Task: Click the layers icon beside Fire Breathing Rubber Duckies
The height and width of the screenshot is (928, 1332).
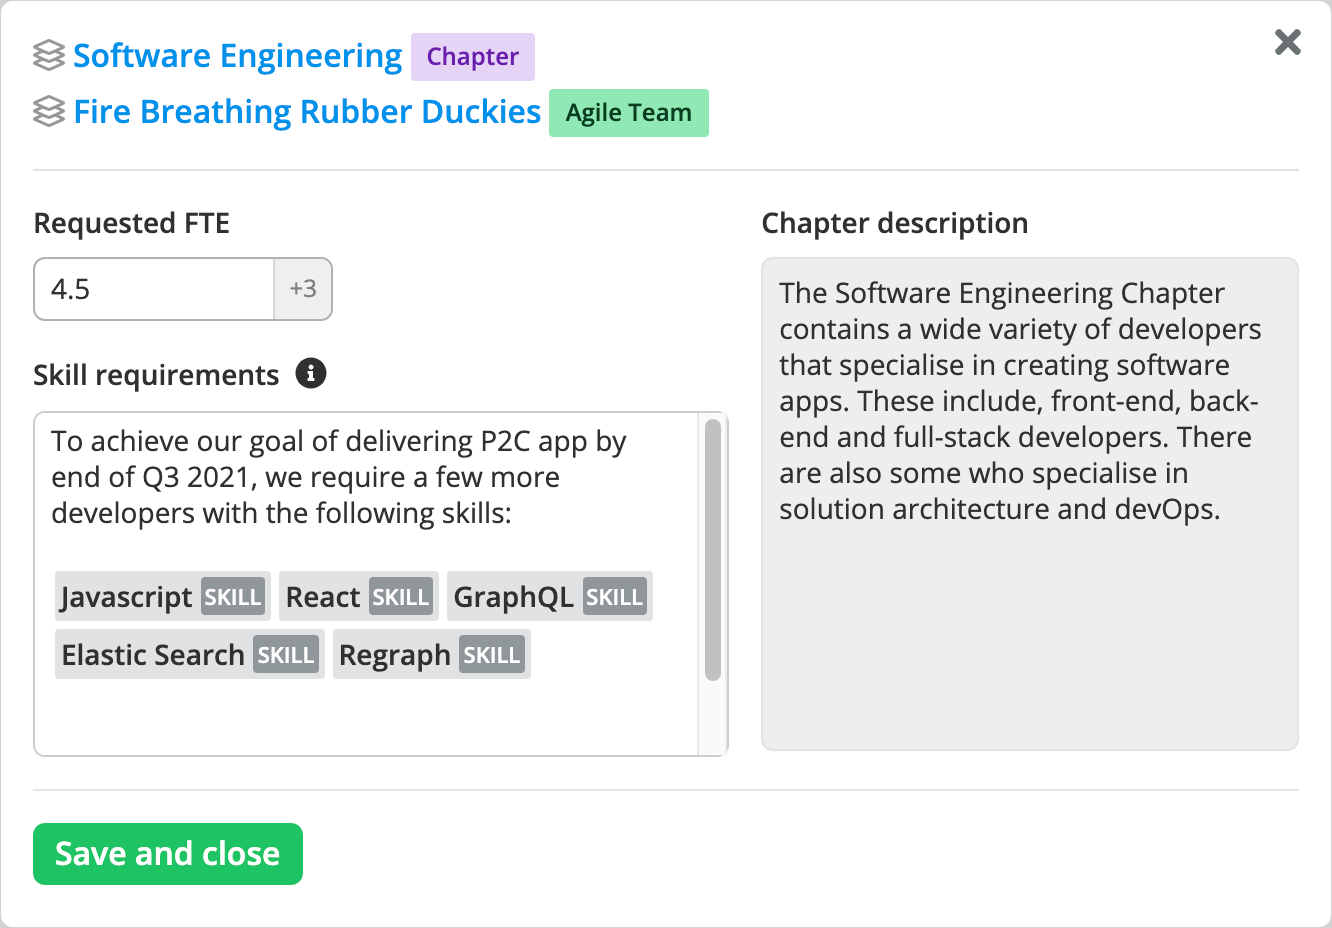Action: pyautogui.click(x=48, y=112)
